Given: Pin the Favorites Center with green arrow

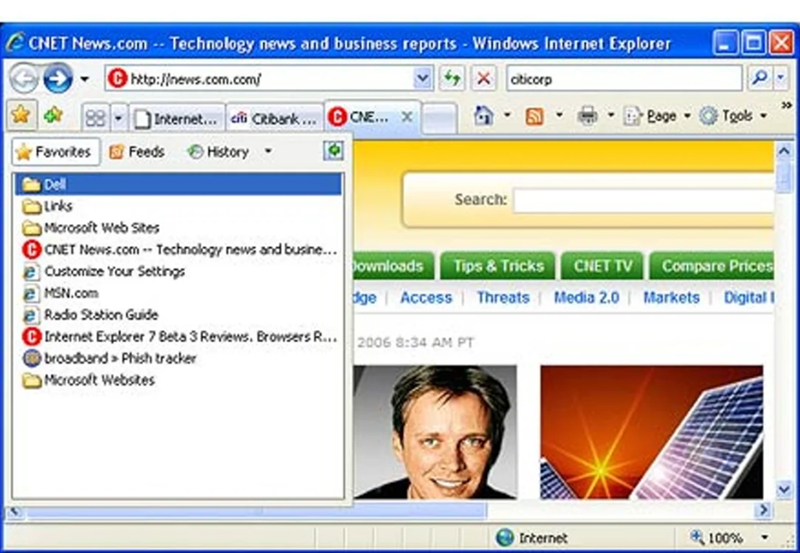Looking at the screenshot, I should coord(333,151).
